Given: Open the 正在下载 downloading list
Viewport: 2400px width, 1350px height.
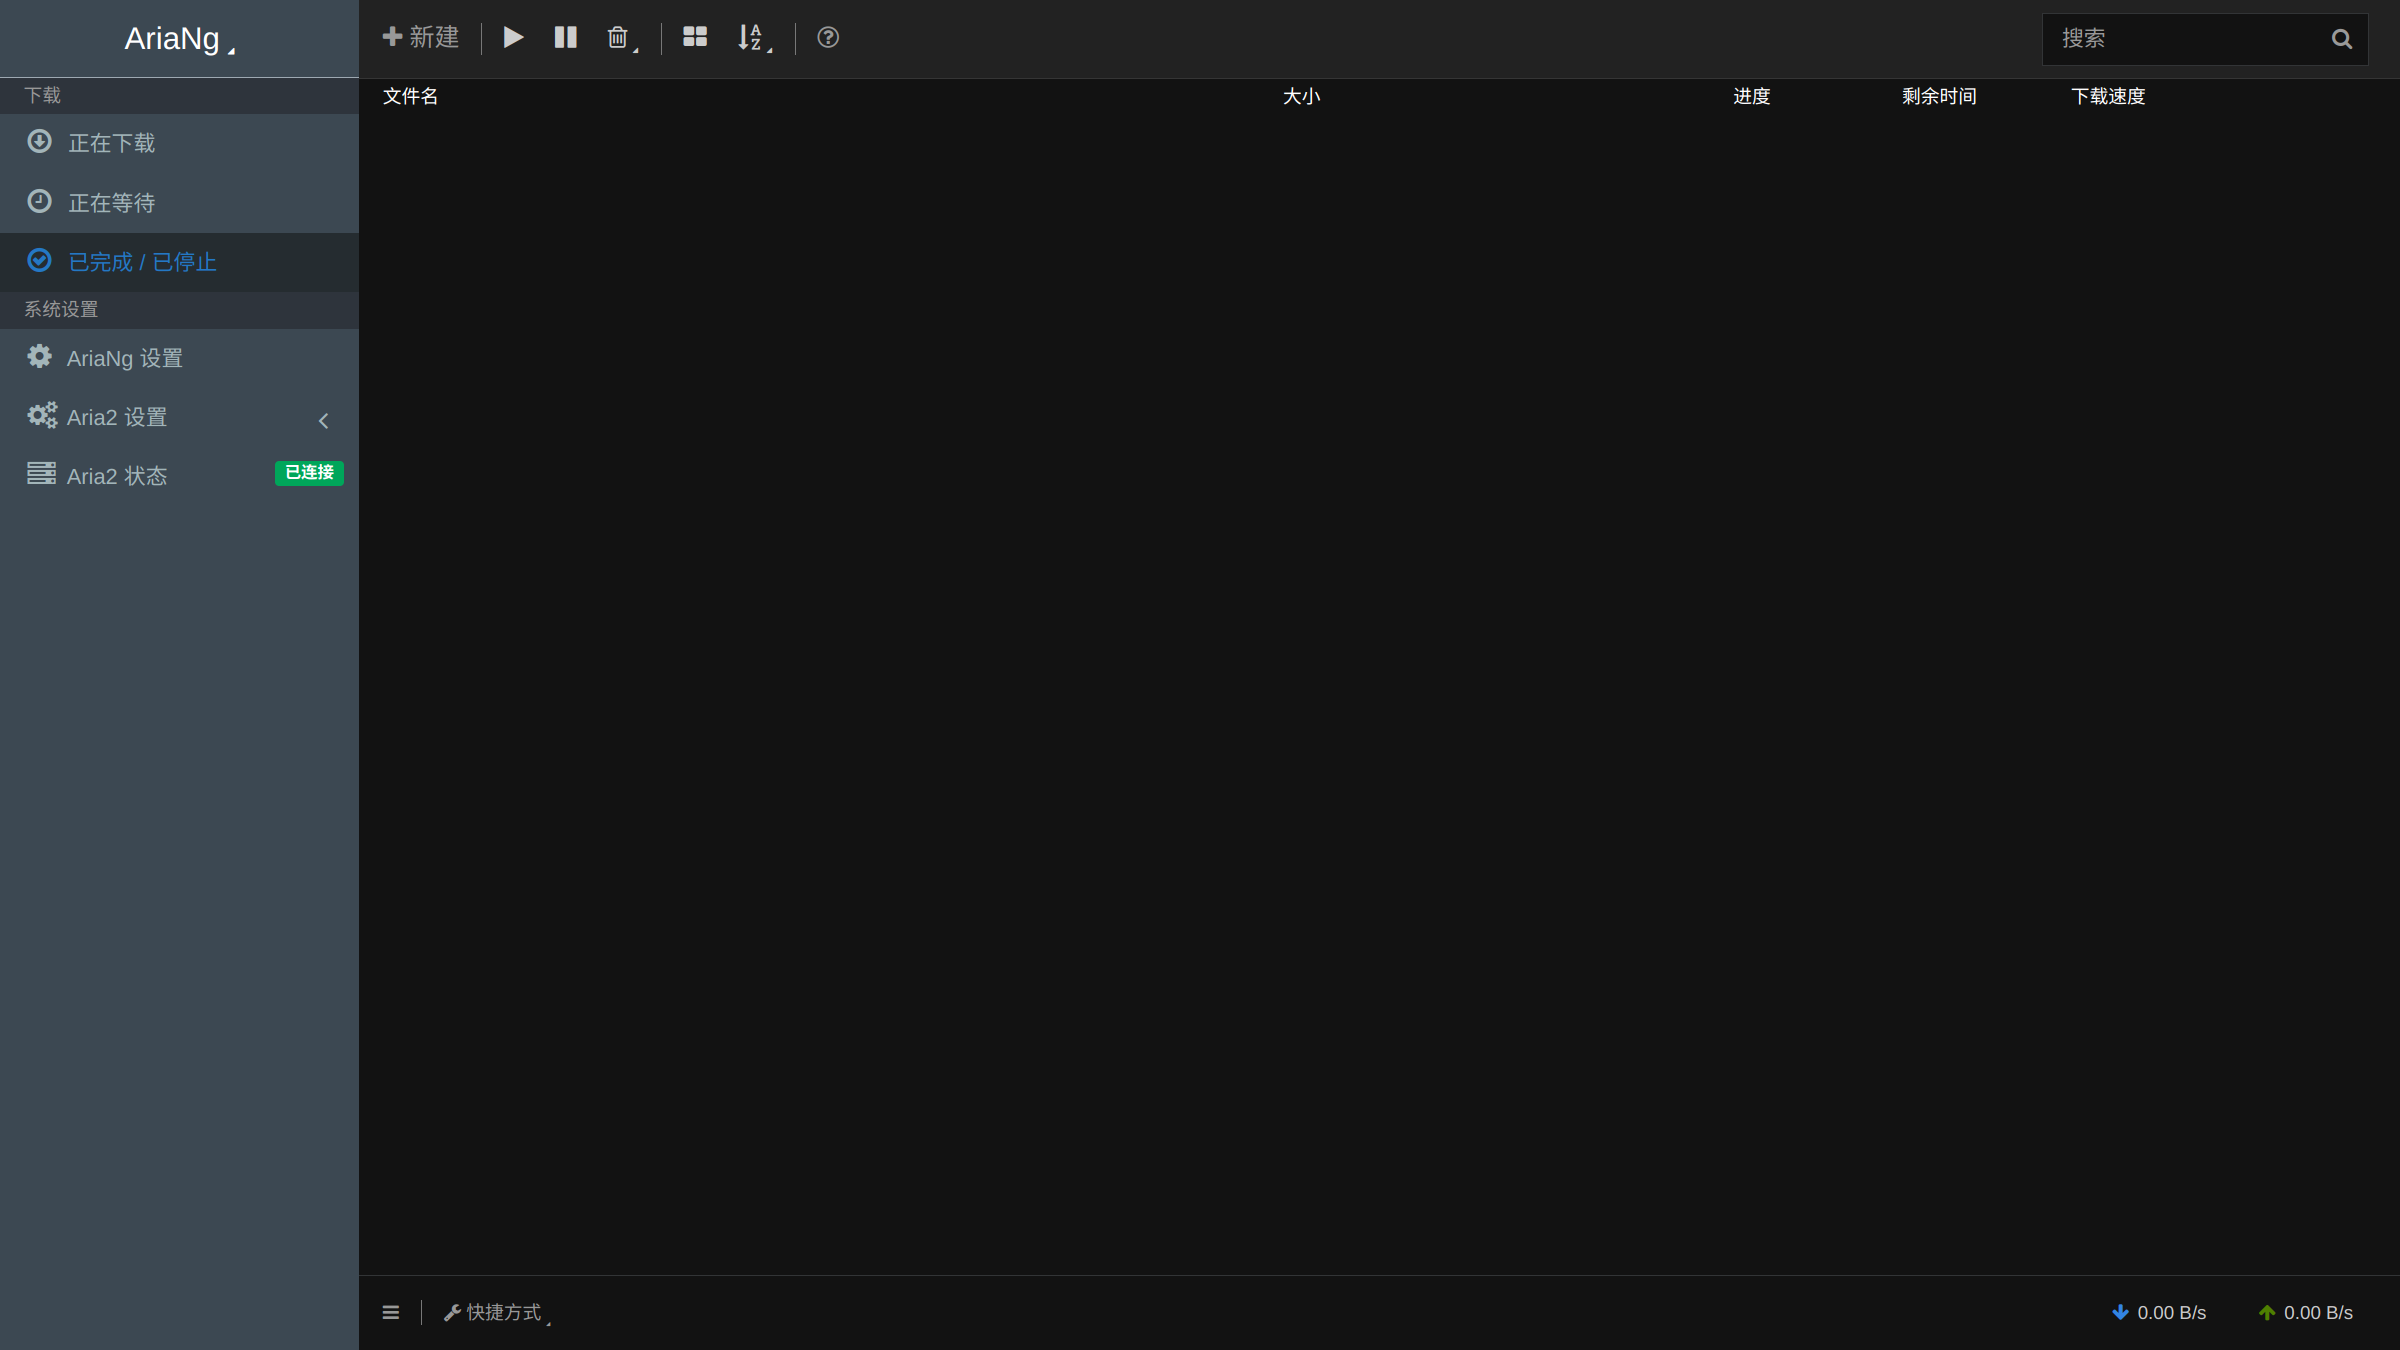Looking at the screenshot, I should [x=180, y=143].
